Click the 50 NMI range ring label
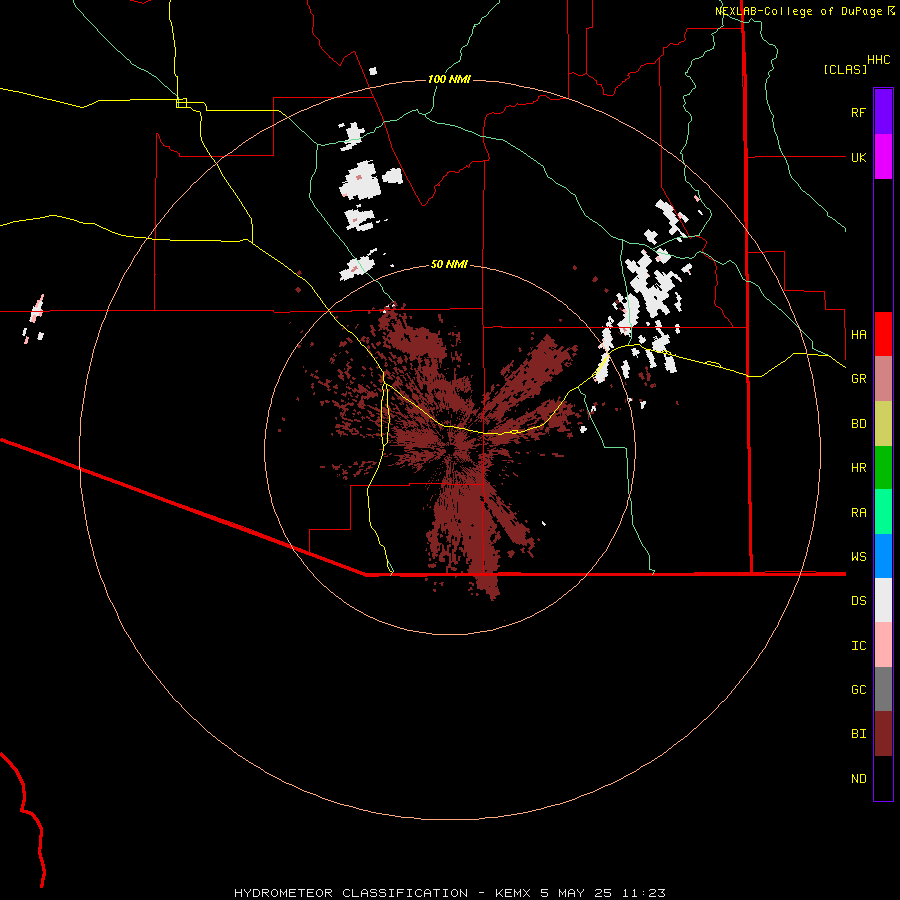900x900 pixels. tap(449, 264)
